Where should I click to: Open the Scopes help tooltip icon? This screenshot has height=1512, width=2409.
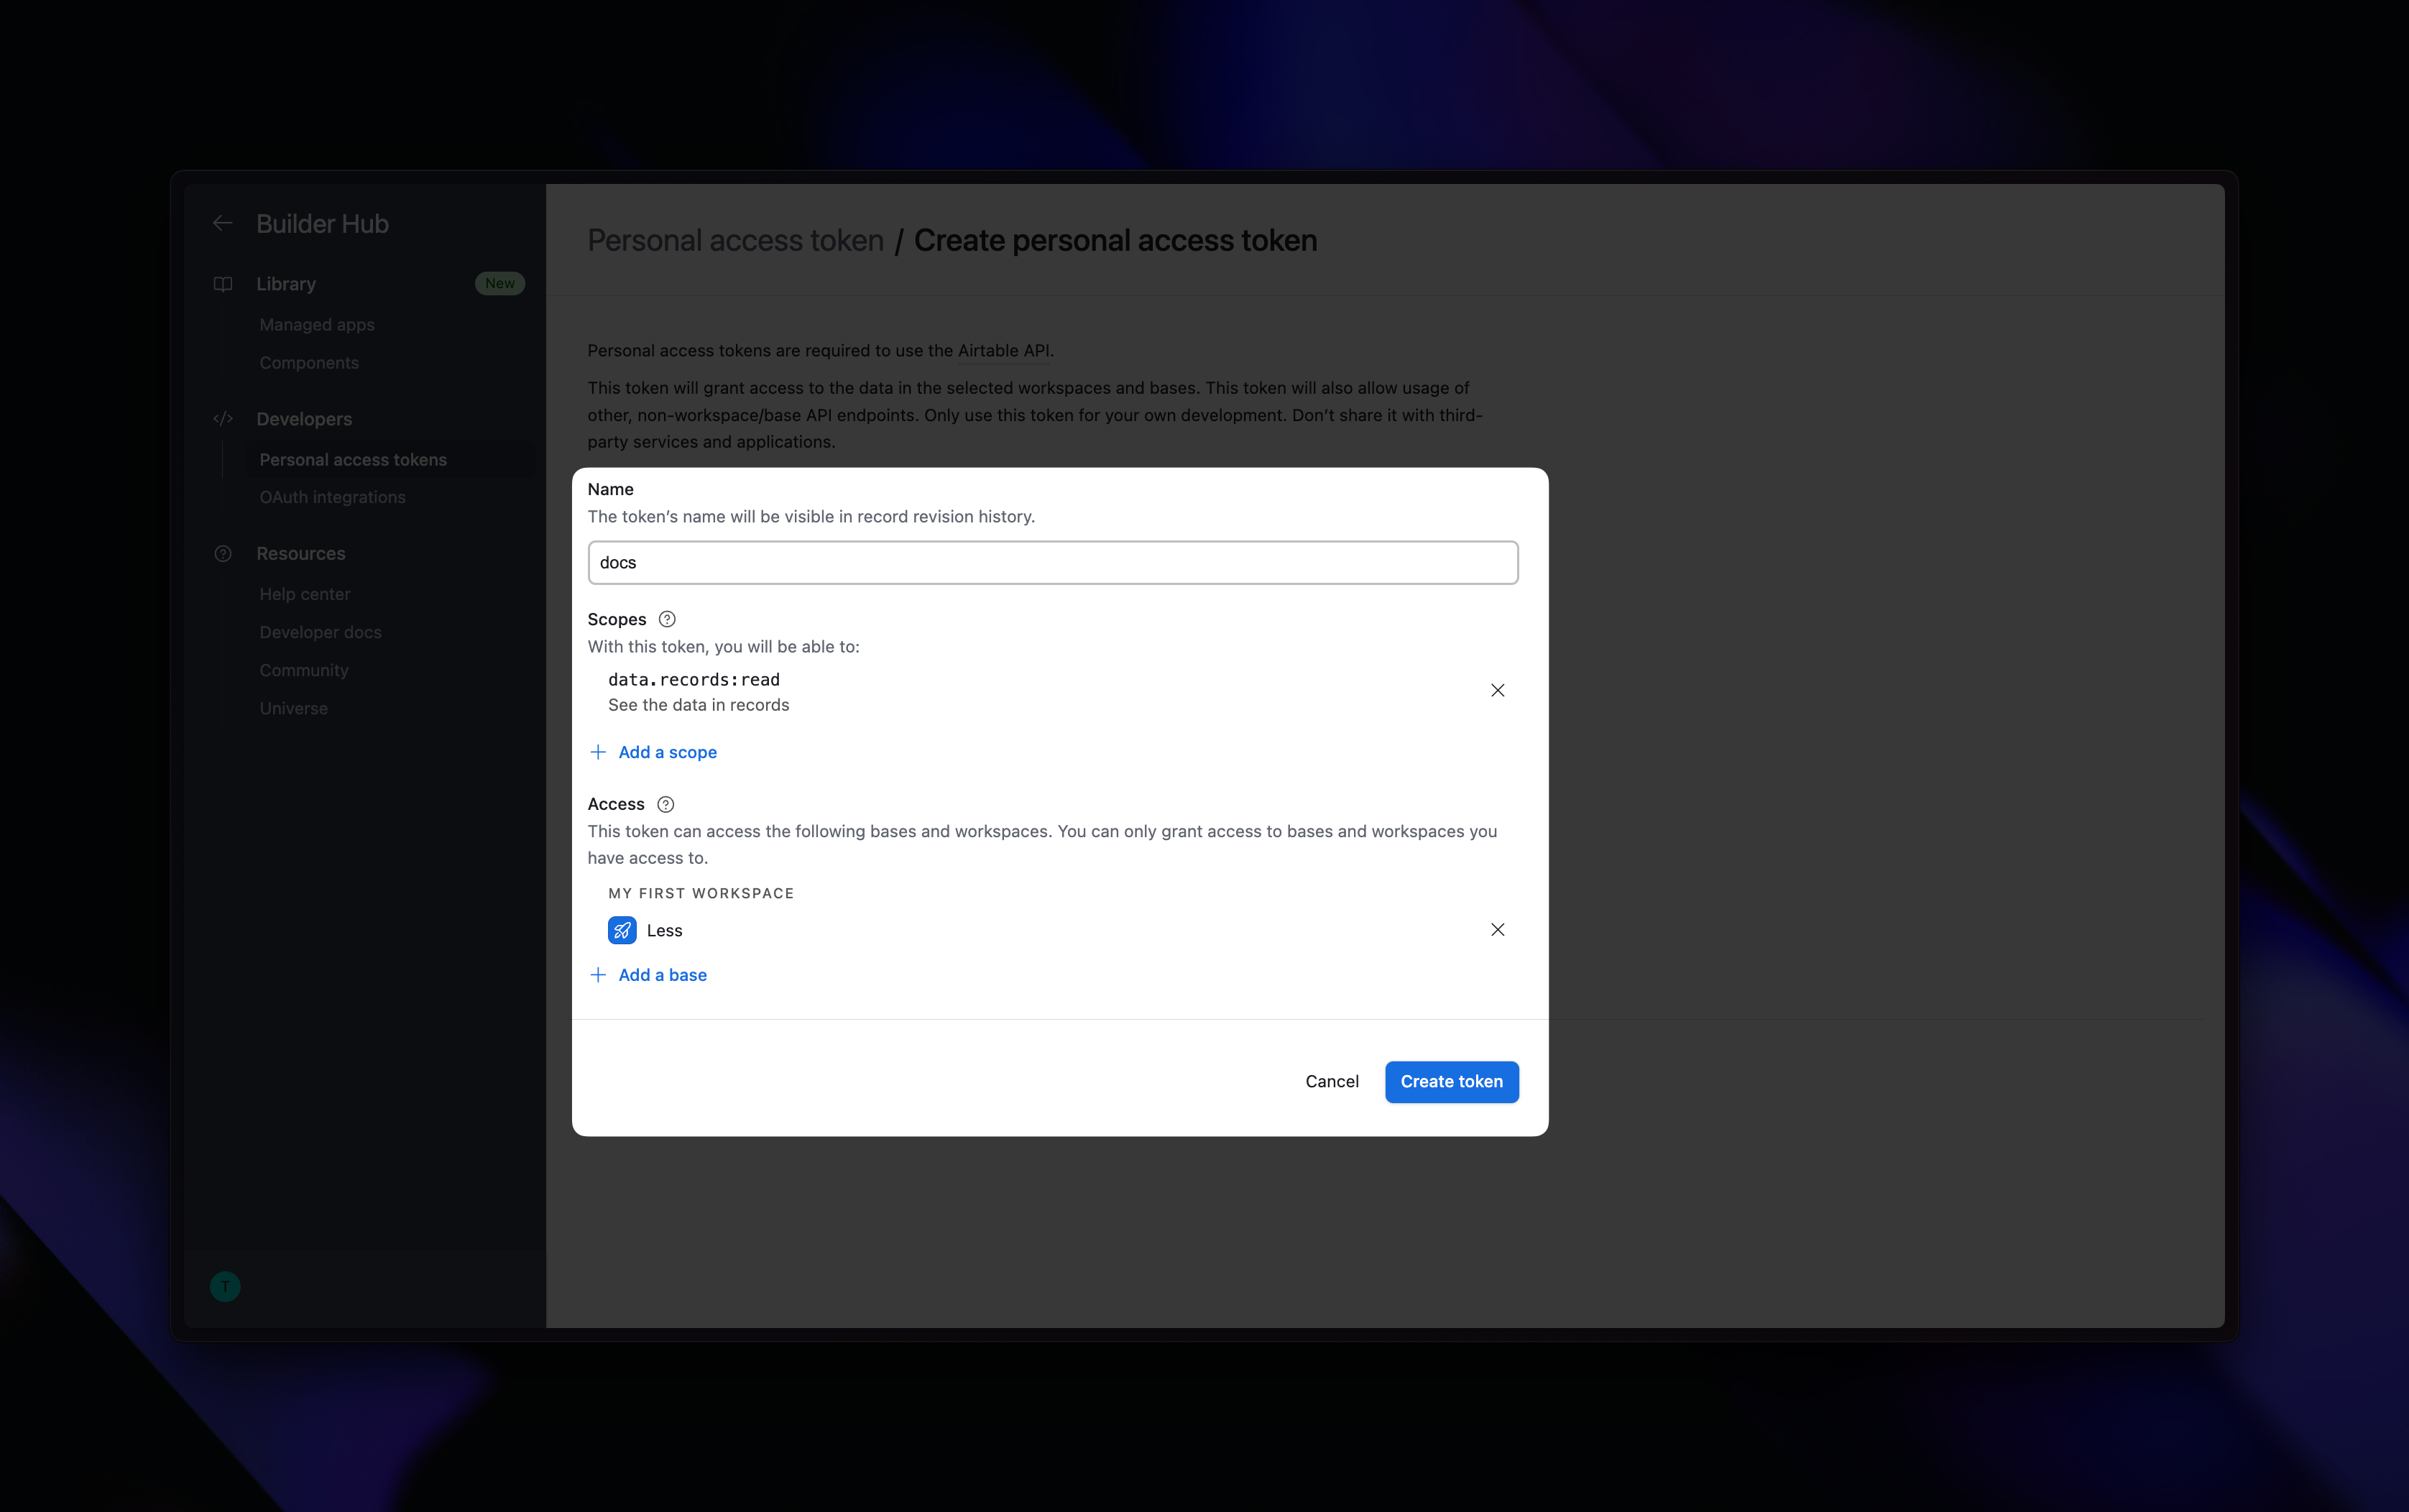tap(667, 619)
